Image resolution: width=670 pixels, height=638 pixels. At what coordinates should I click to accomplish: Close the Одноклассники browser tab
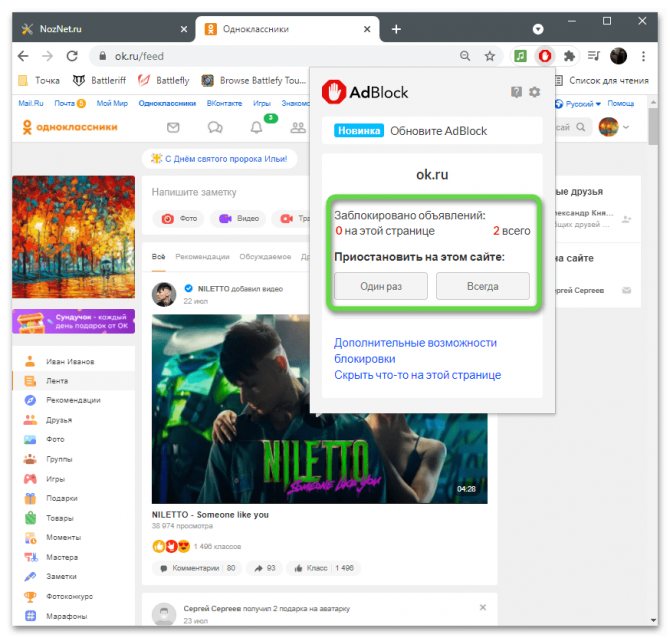pyautogui.click(x=367, y=29)
